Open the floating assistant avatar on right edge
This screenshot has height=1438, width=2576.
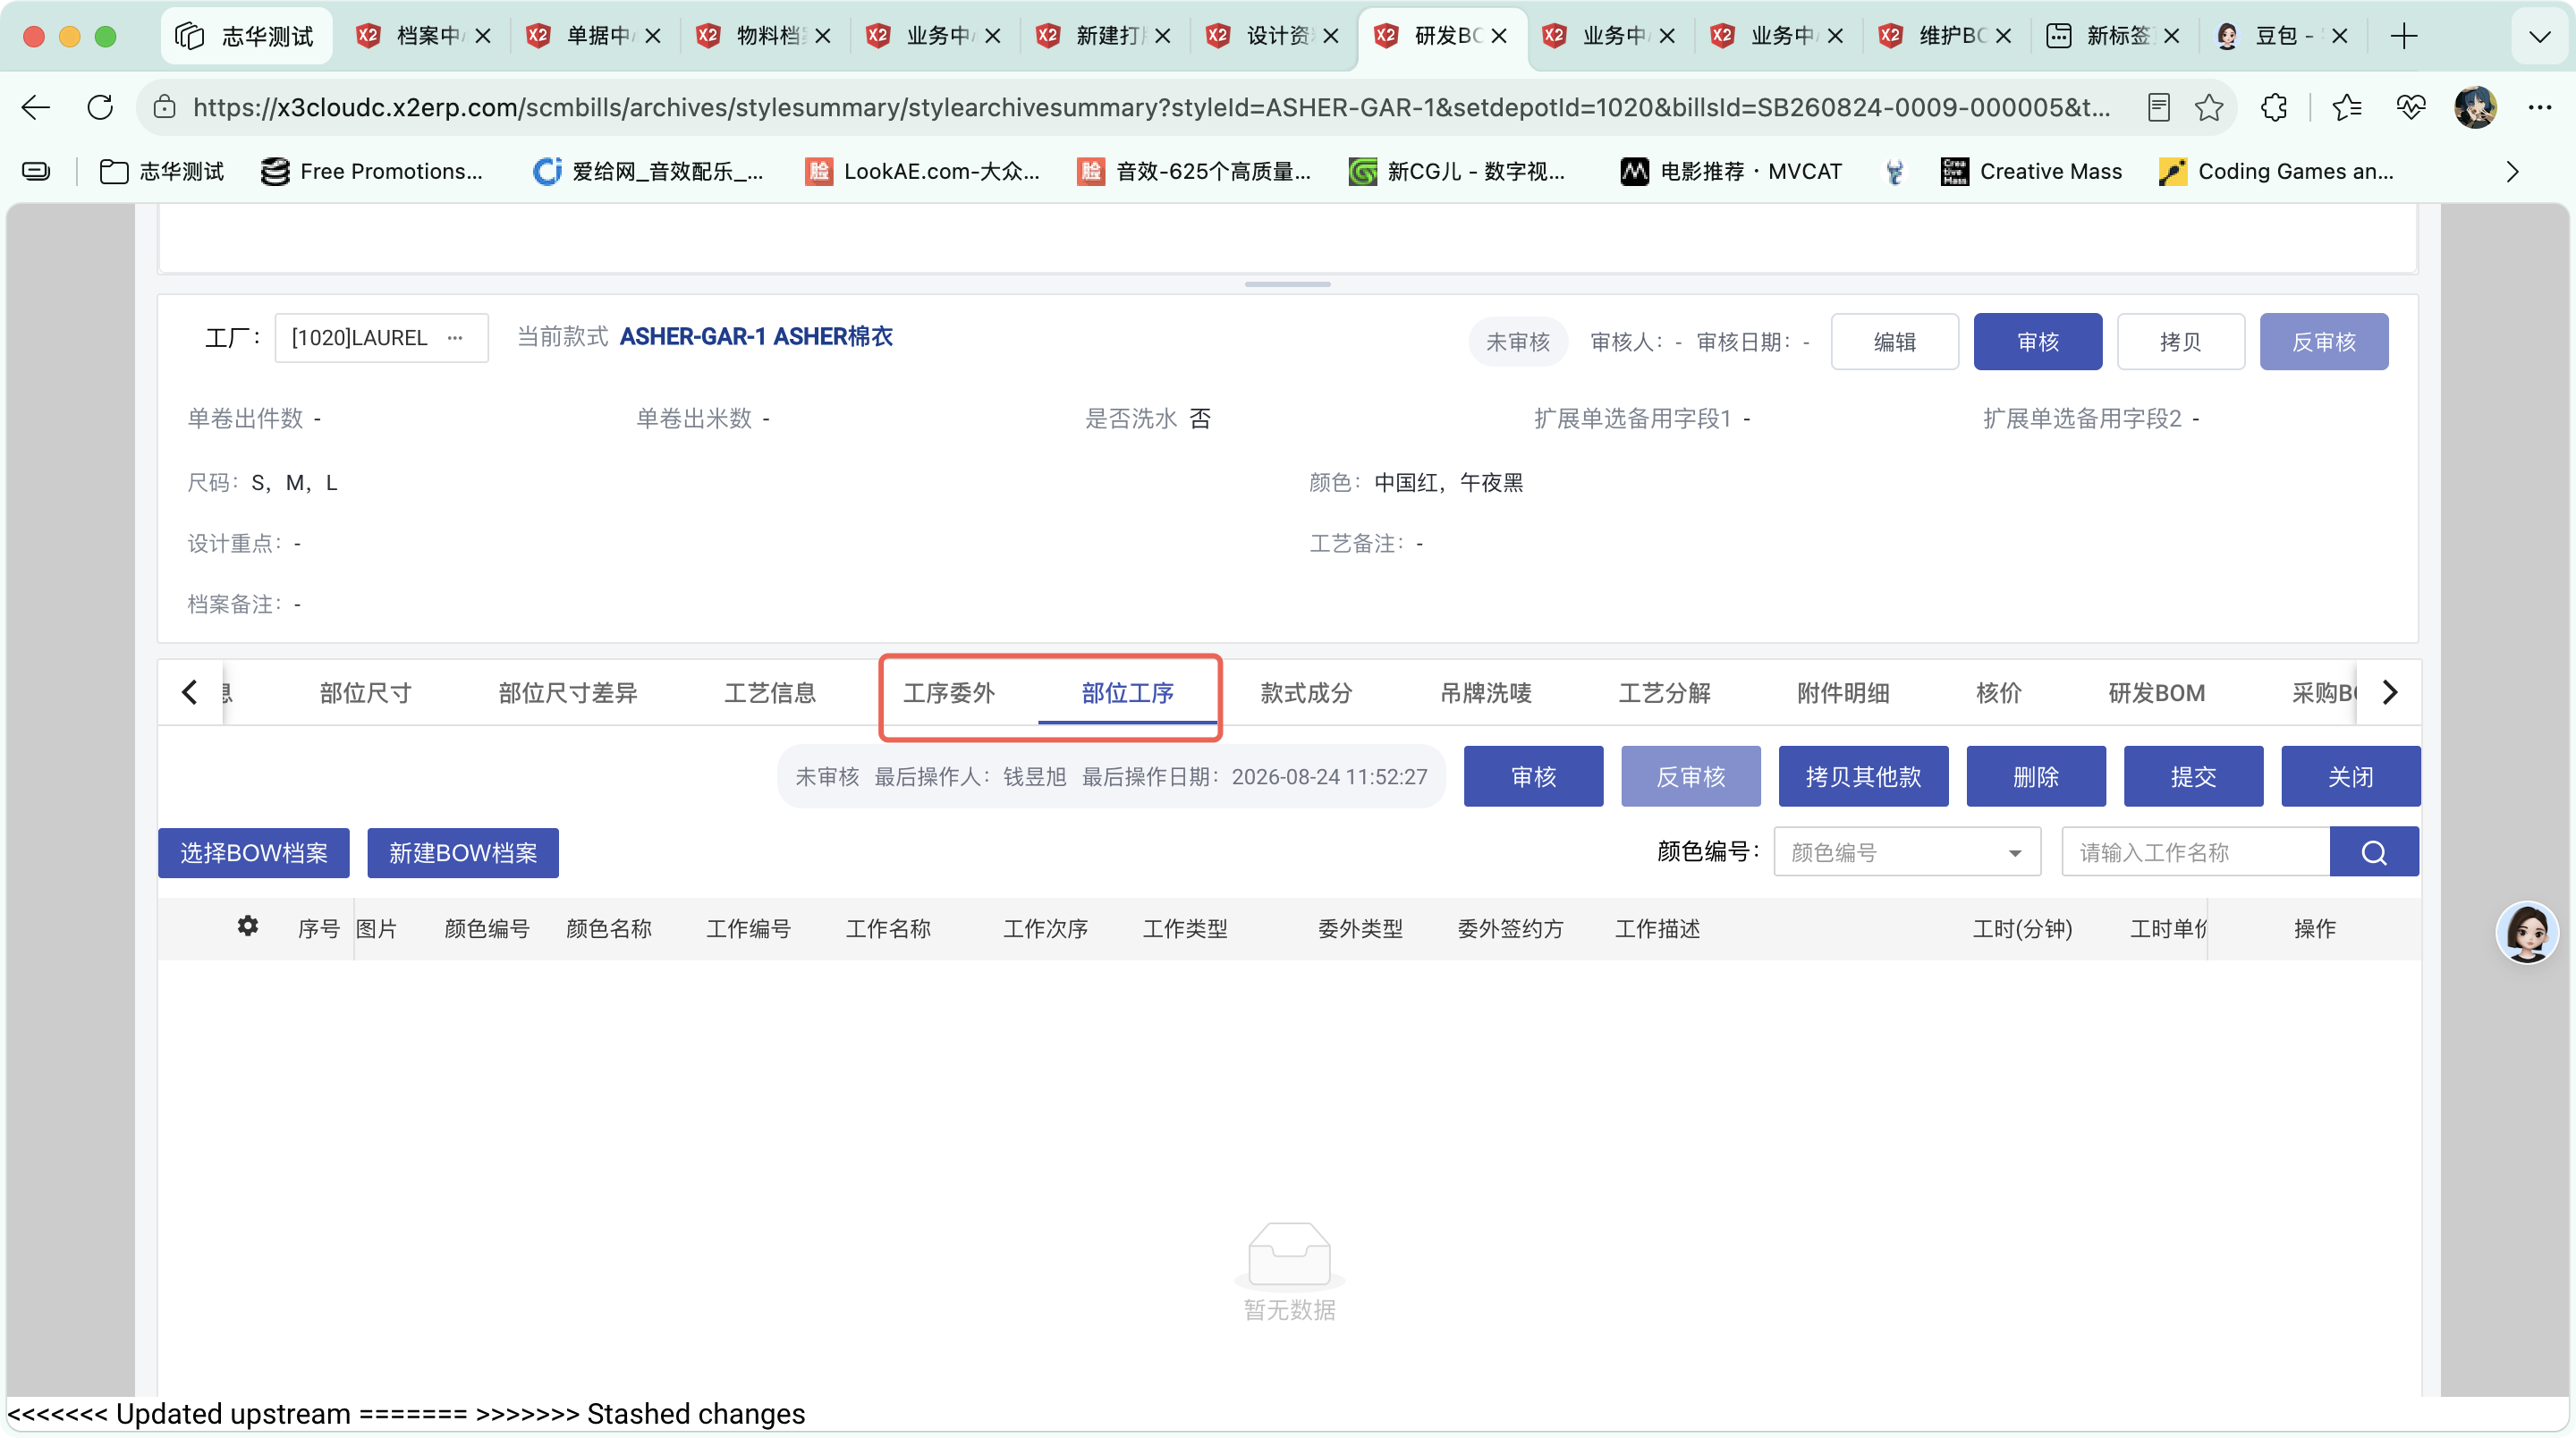(x=2527, y=932)
